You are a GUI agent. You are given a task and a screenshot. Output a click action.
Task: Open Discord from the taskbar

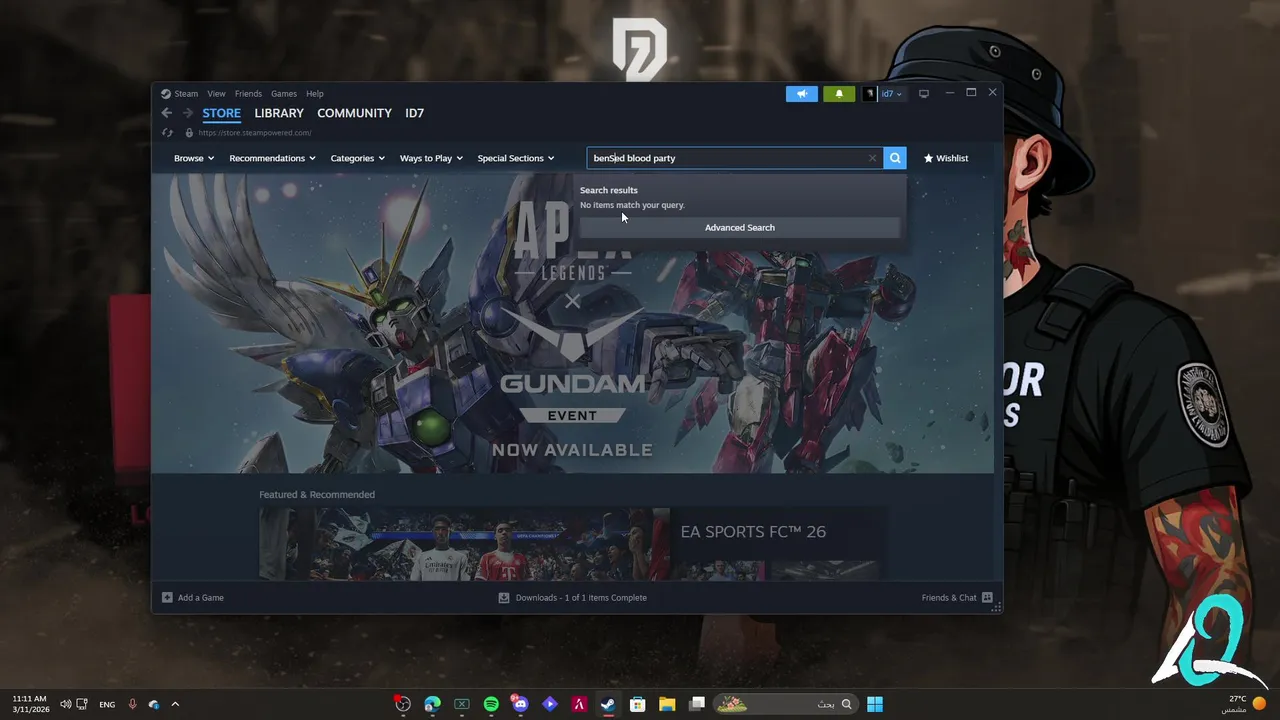pos(520,704)
